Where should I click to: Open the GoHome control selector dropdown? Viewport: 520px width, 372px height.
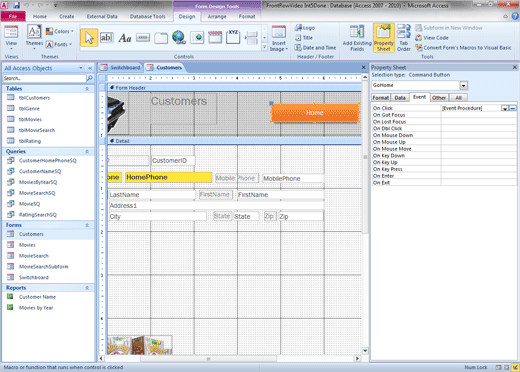(x=464, y=86)
